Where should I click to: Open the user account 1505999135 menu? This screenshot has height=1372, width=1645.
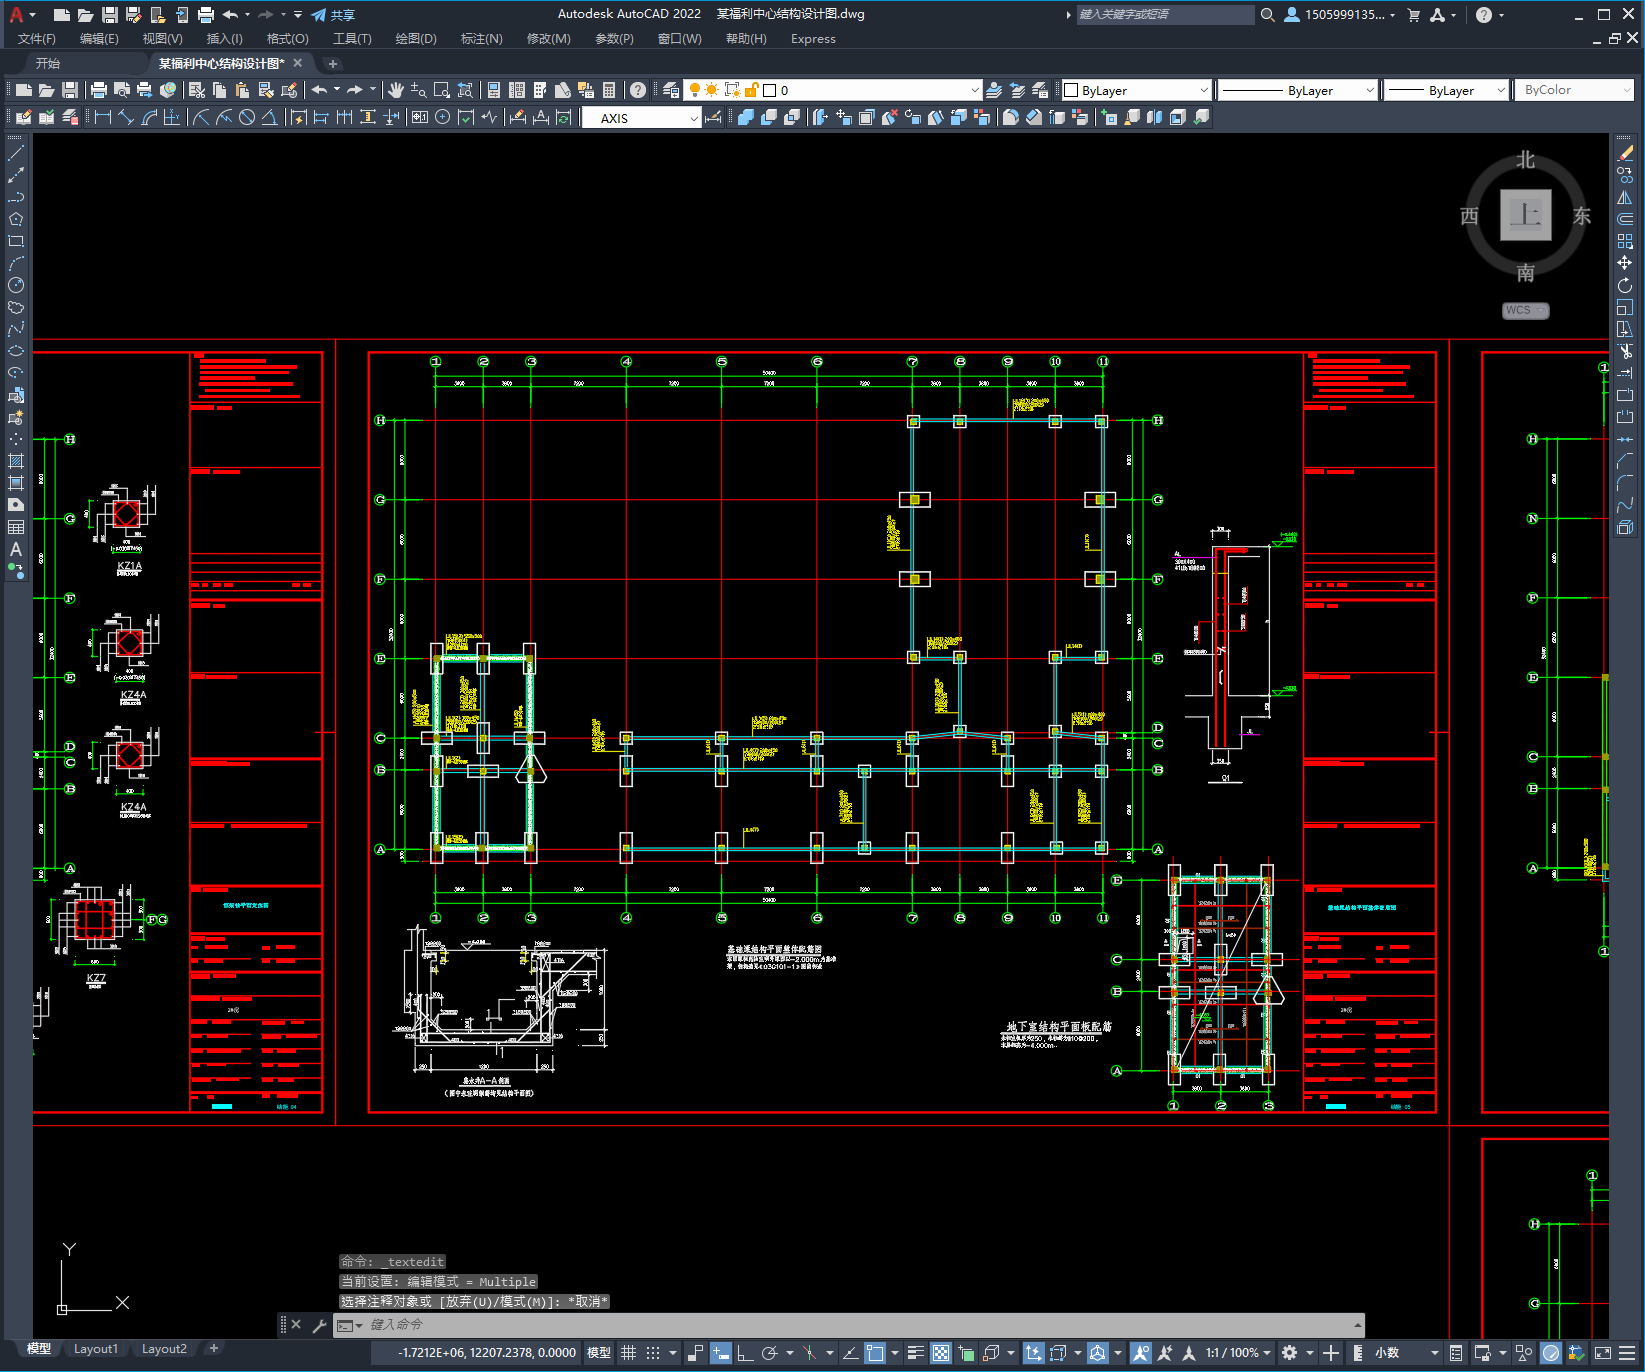click(1339, 14)
